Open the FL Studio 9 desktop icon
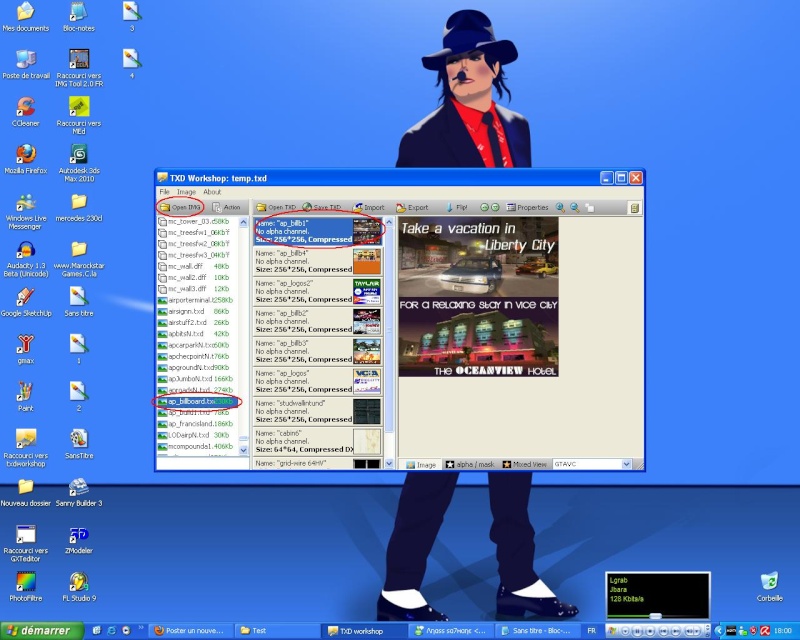 point(79,586)
